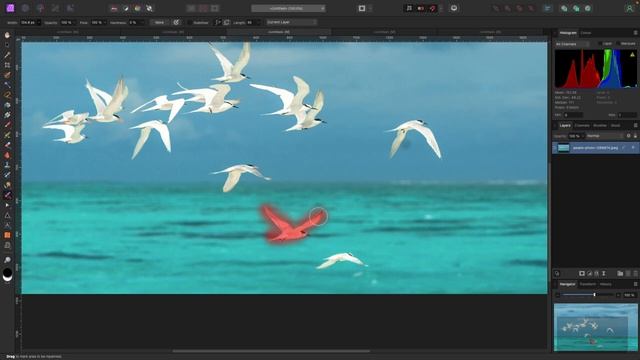Select the Clone Brush stamp tool
The width and height of the screenshot is (640, 360).
[x=7, y=165]
